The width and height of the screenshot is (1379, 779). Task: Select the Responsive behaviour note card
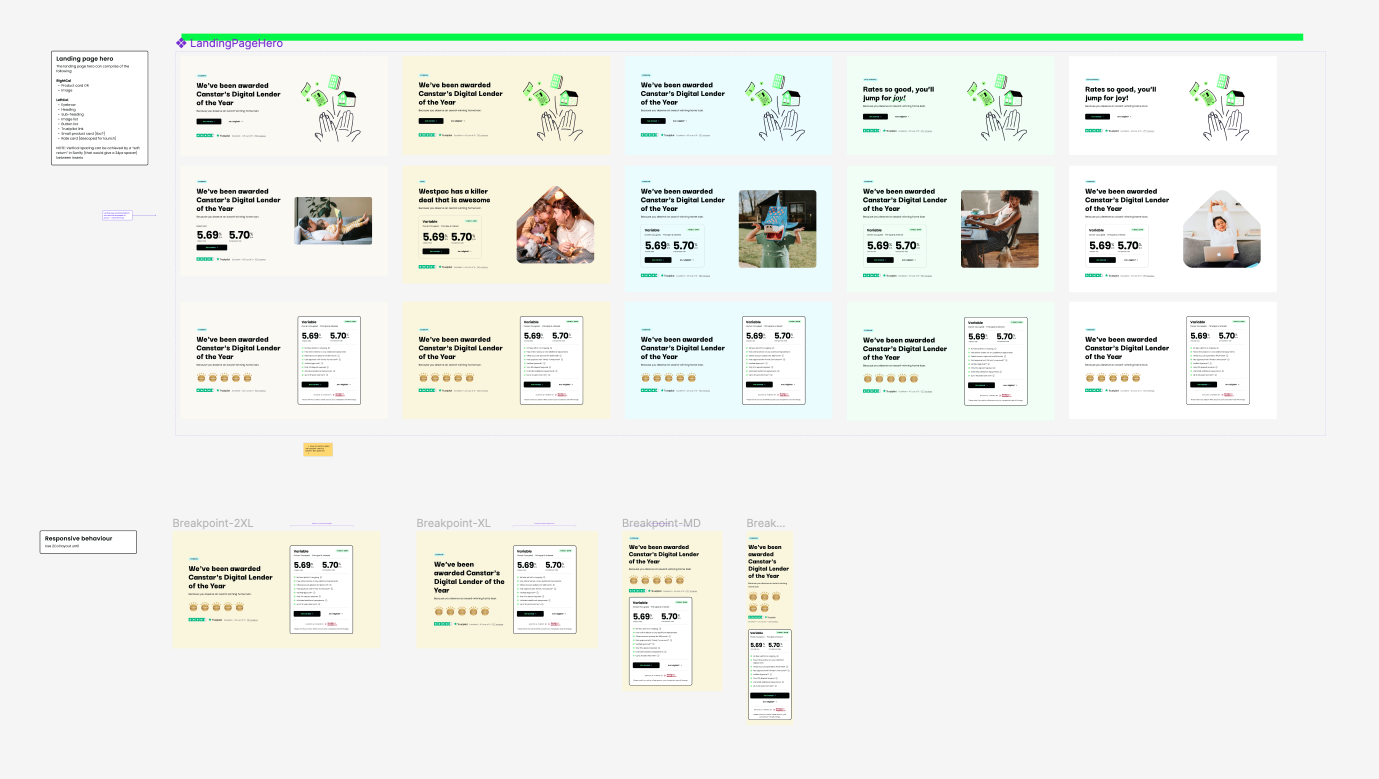[x=88, y=542]
